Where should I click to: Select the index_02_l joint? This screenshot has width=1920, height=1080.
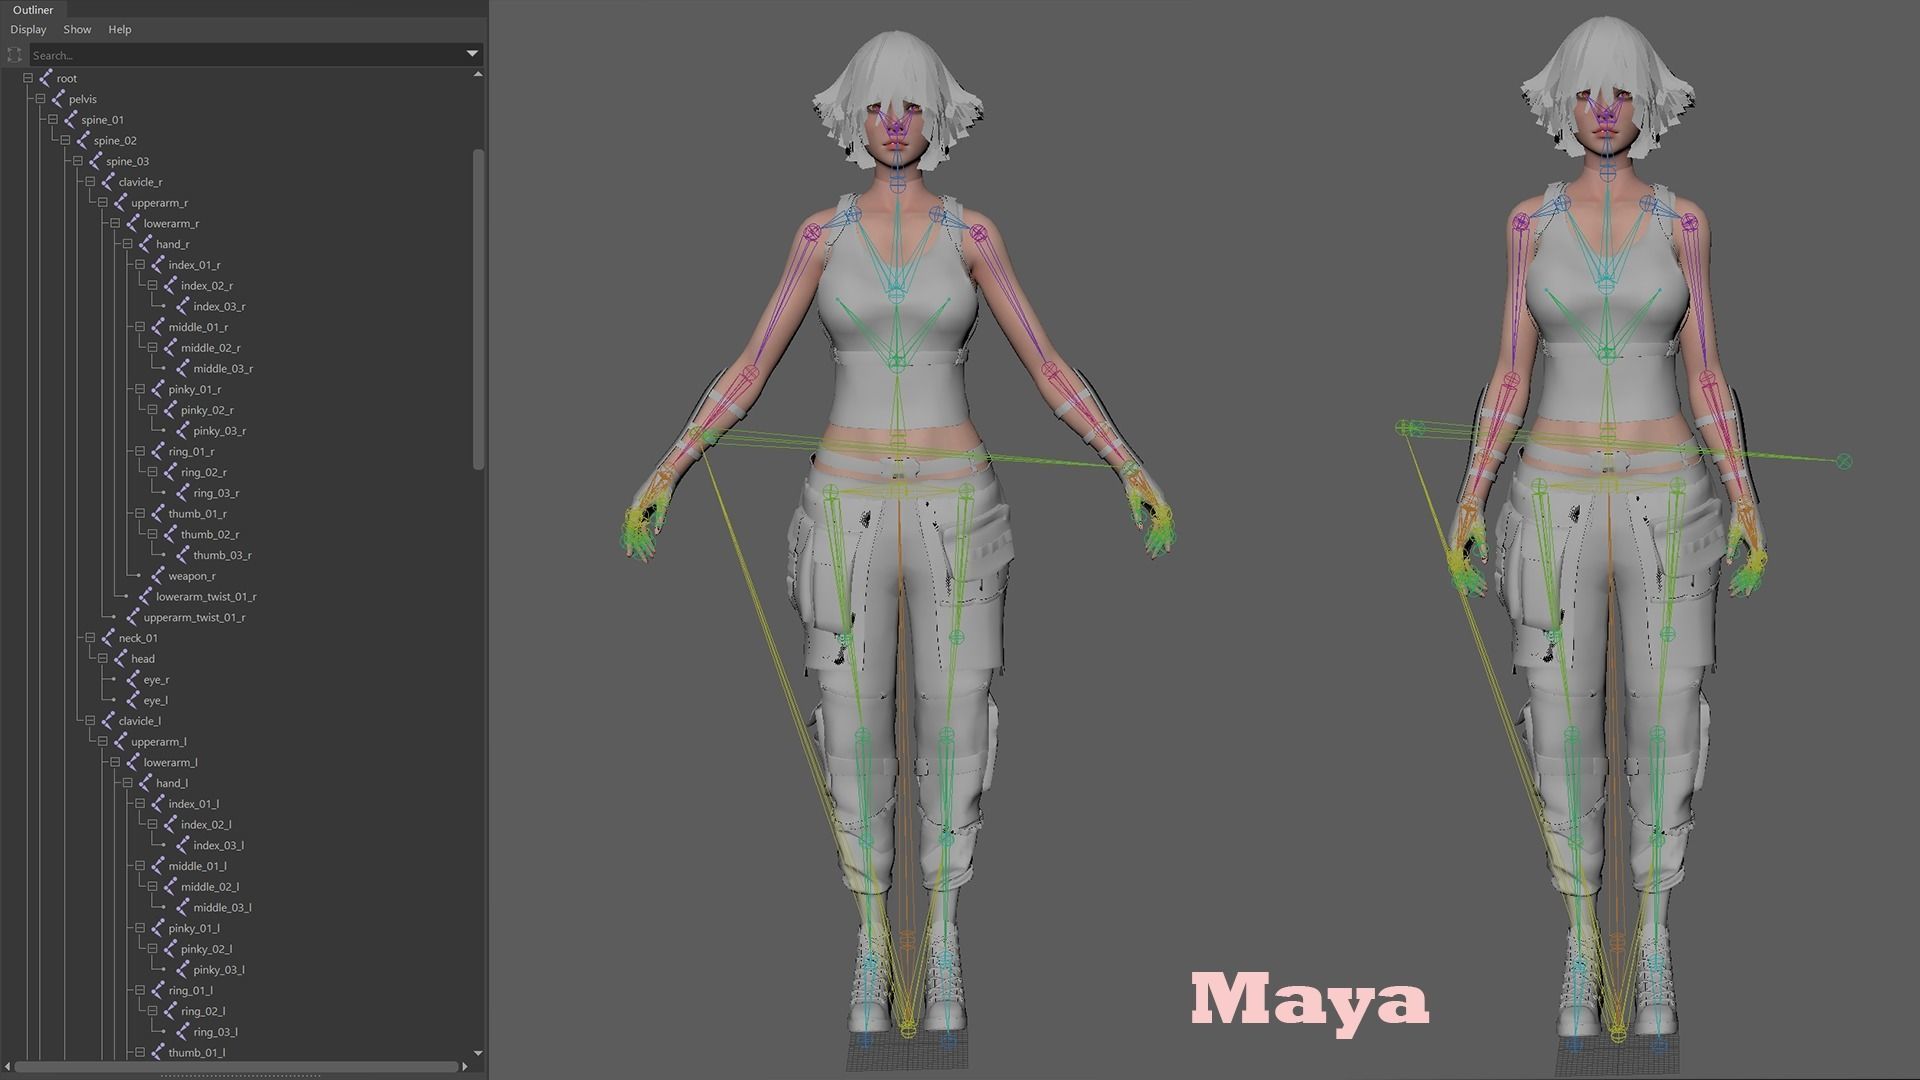tap(206, 825)
